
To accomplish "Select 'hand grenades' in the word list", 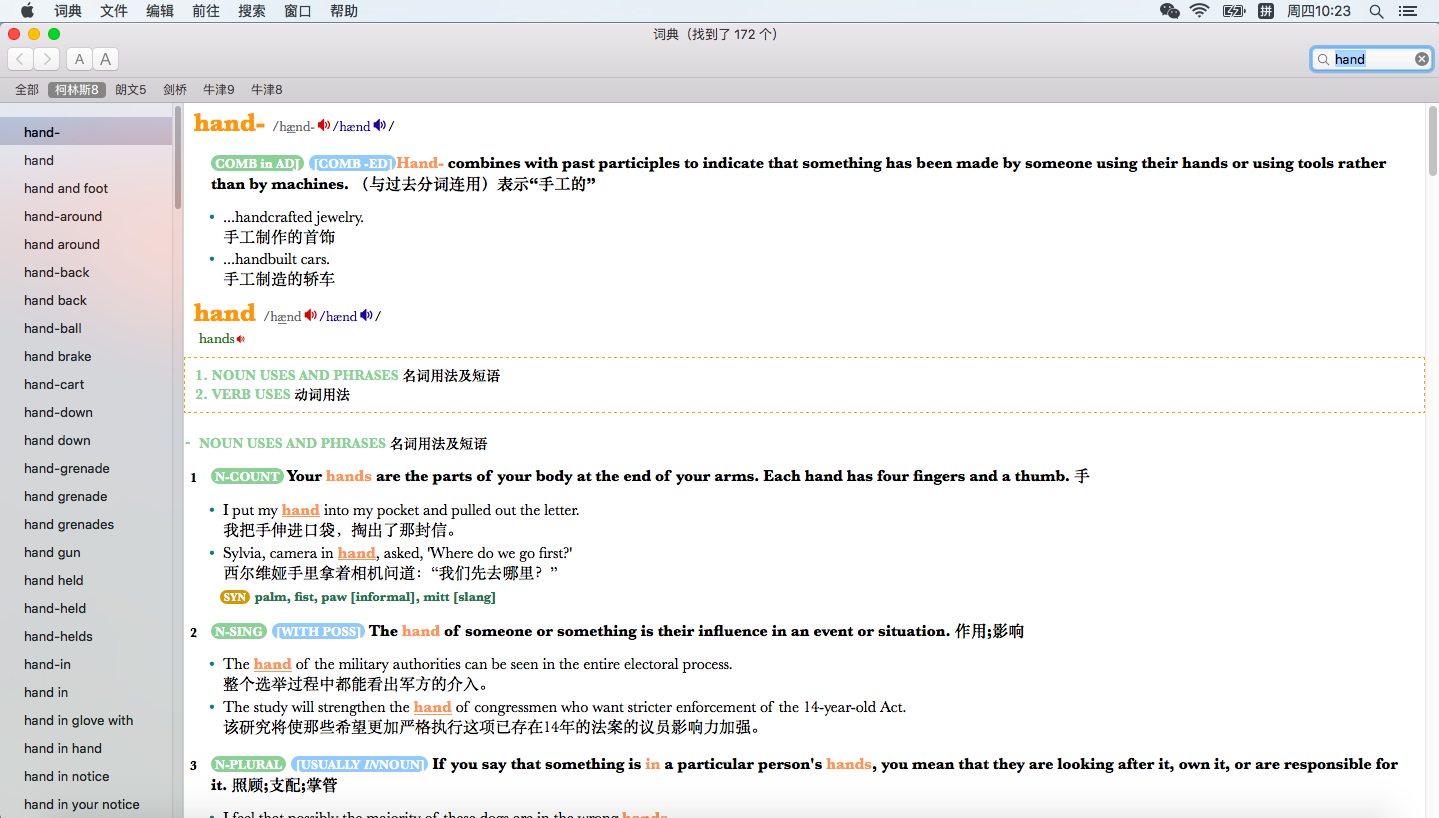I will point(69,524).
